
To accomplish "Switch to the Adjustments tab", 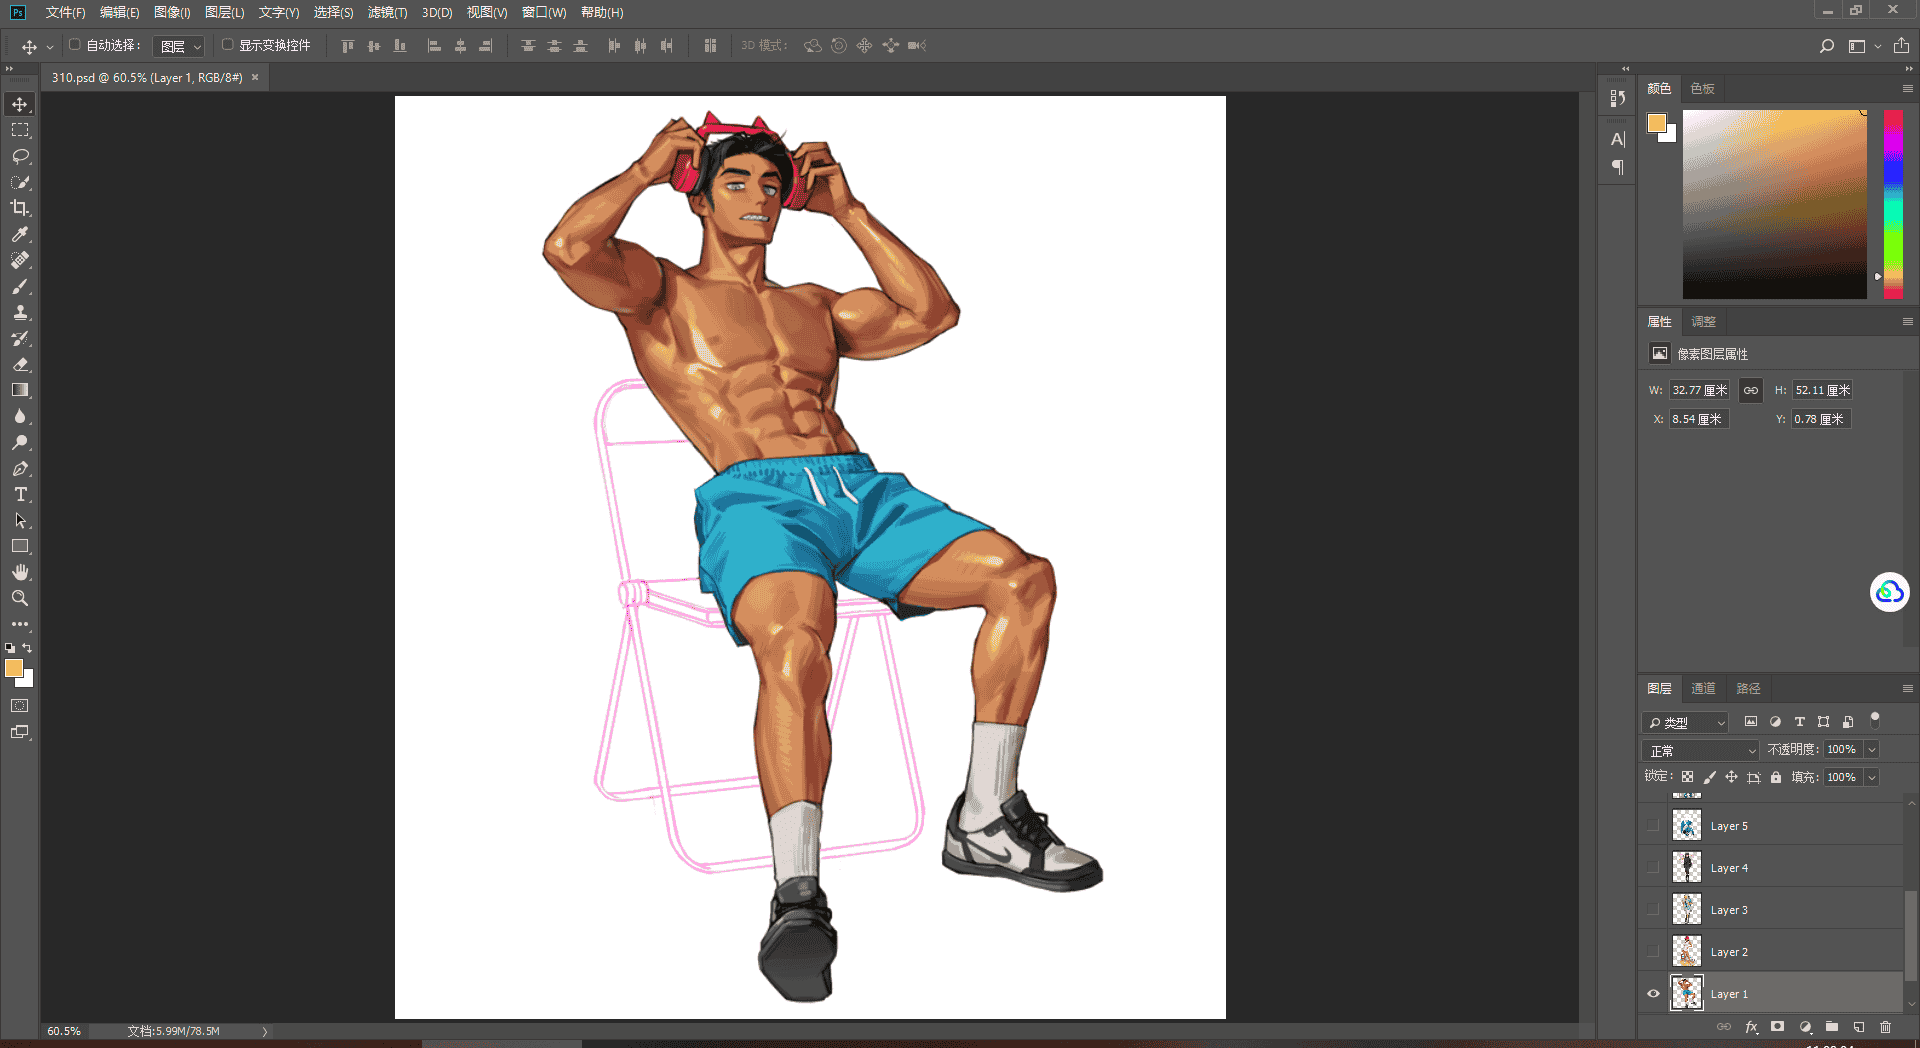I will coord(1703,322).
